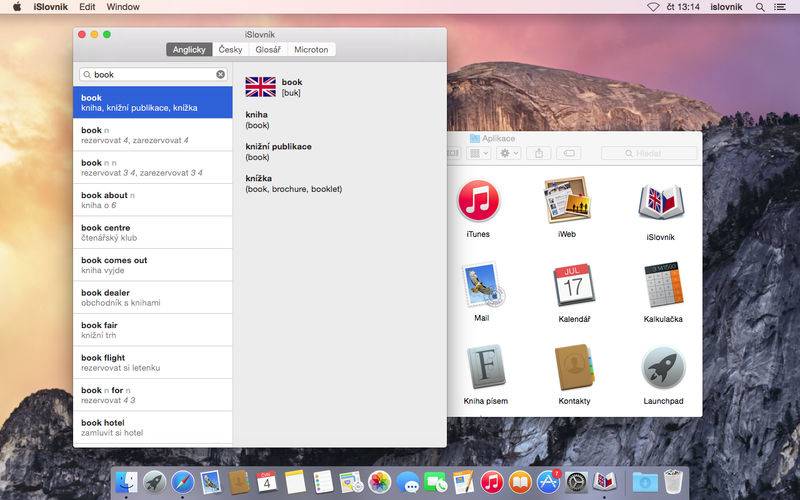Image resolution: width=800 pixels, height=500 pixels.
Task: Open the gear action dropdown in Aplikace
Action: tap(509, 153)
